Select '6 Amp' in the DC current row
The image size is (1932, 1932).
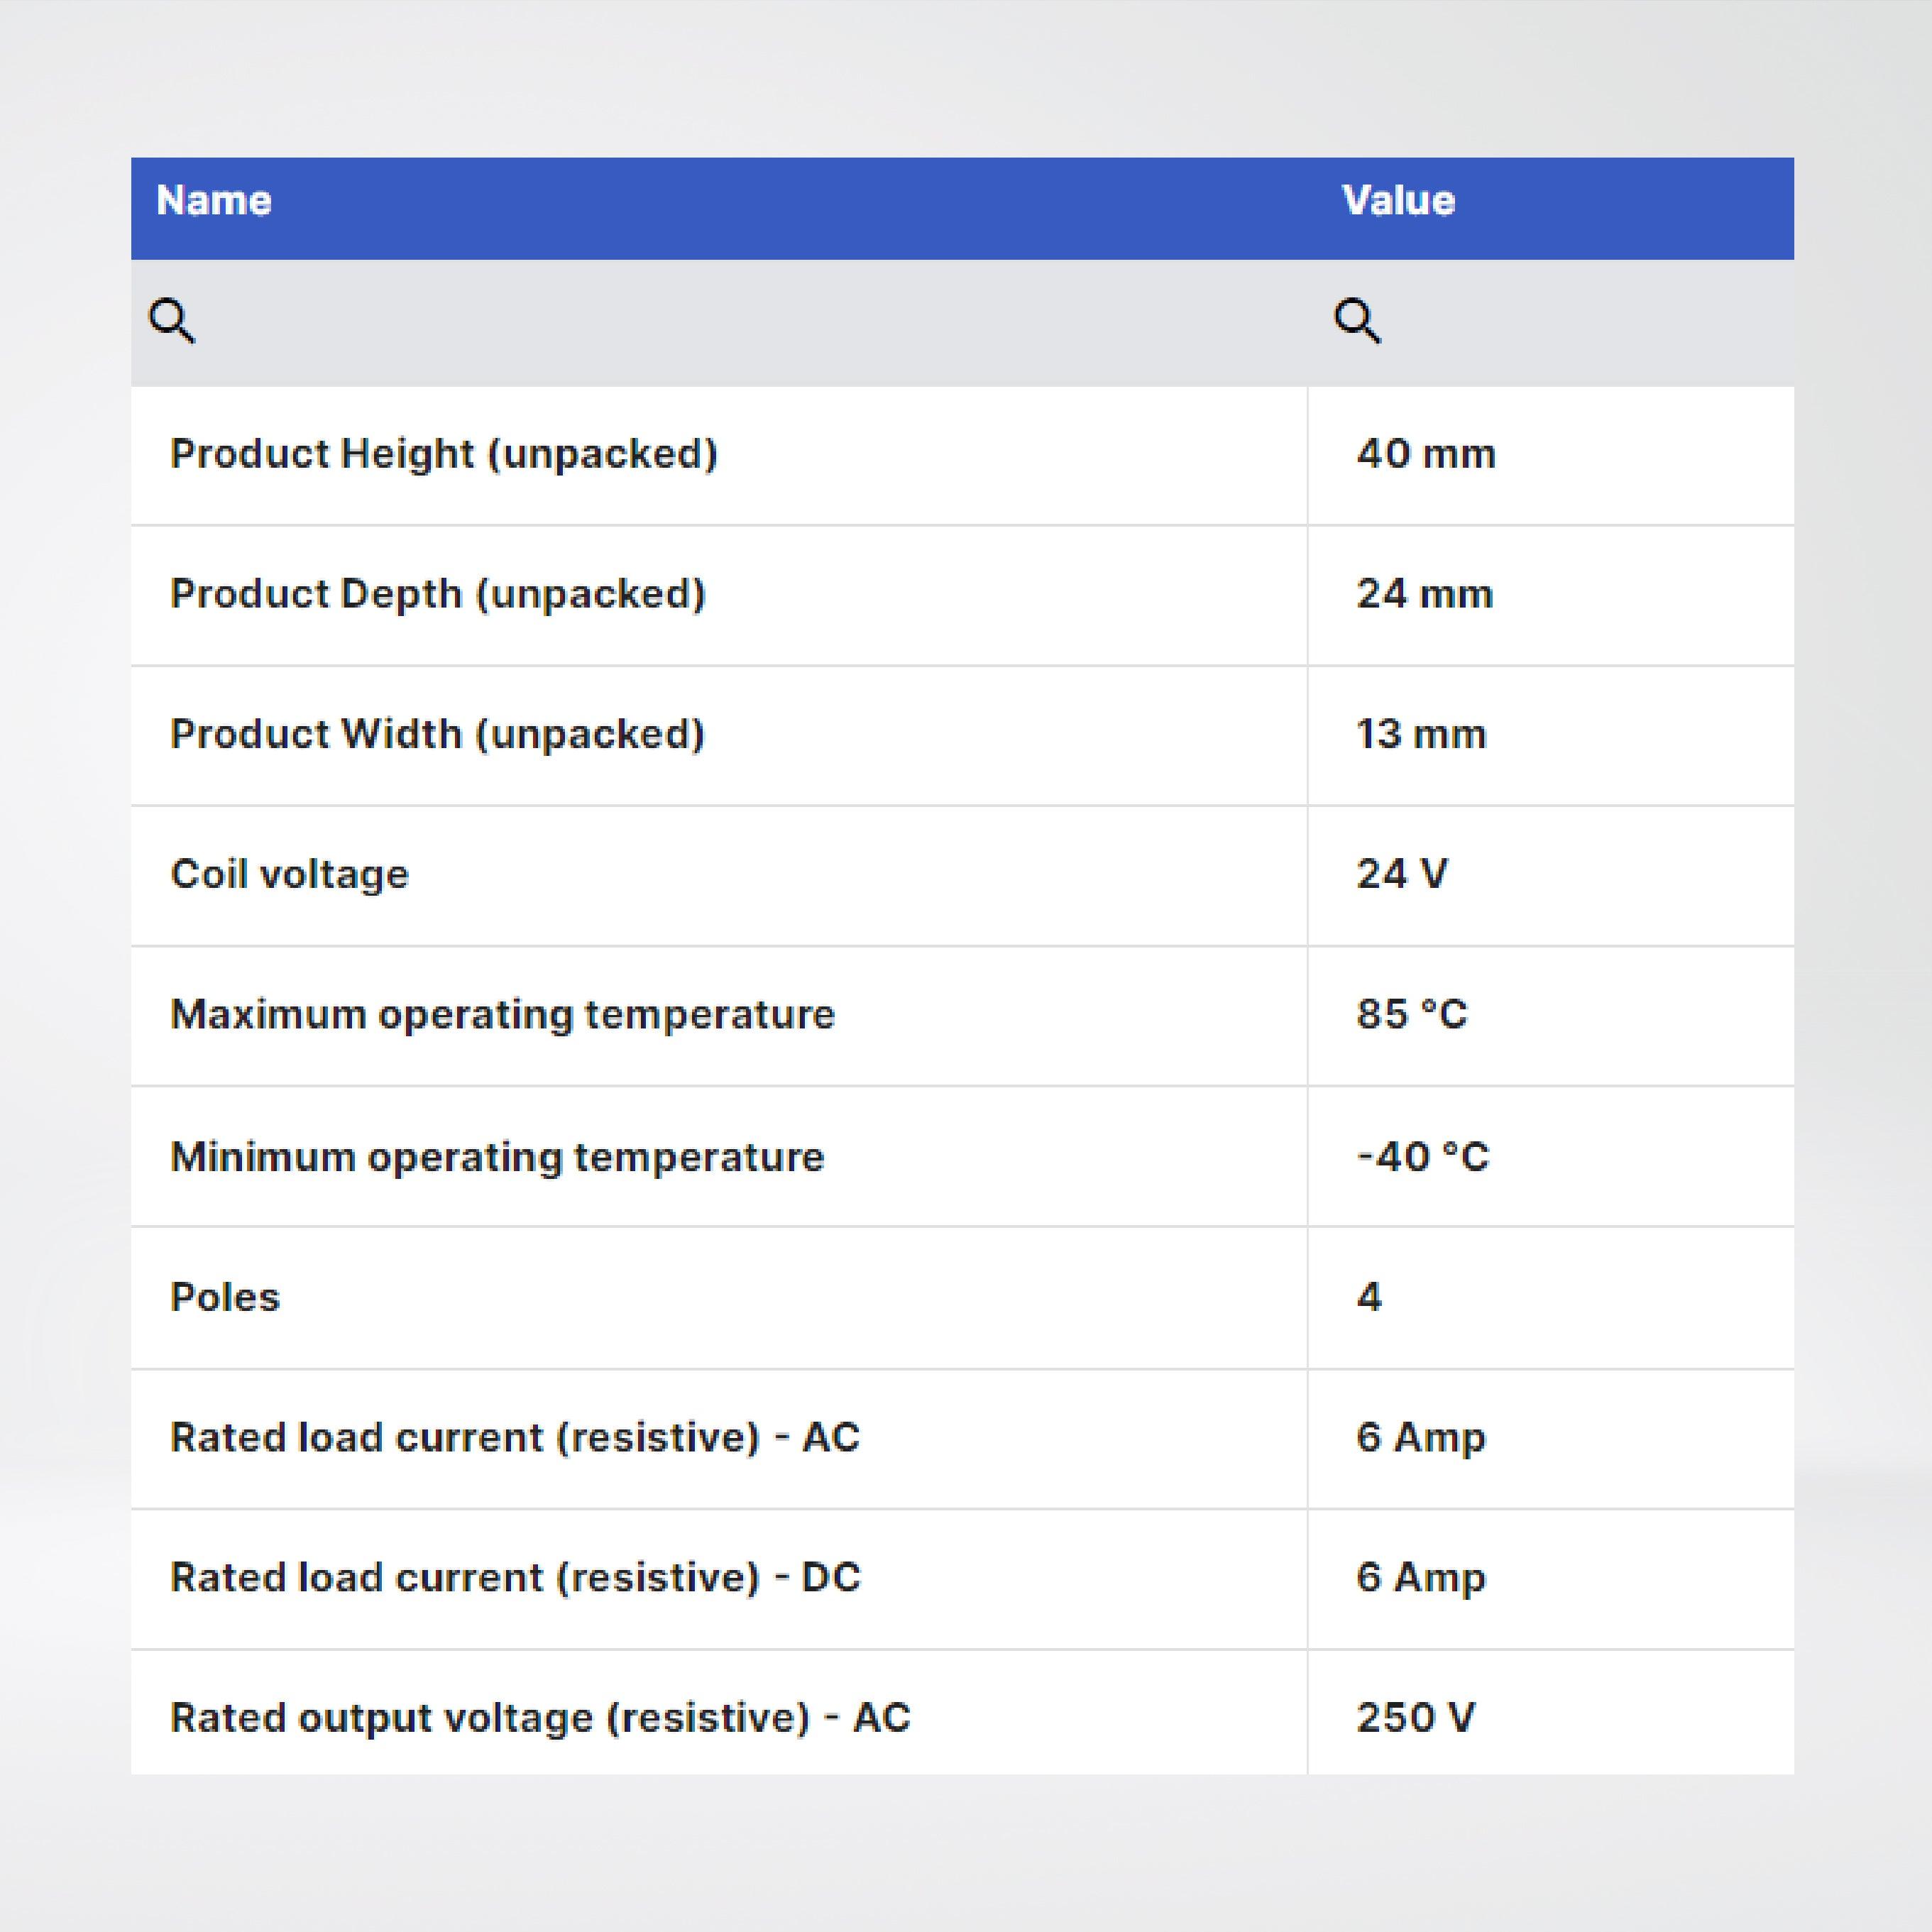click(1551, 1579)
